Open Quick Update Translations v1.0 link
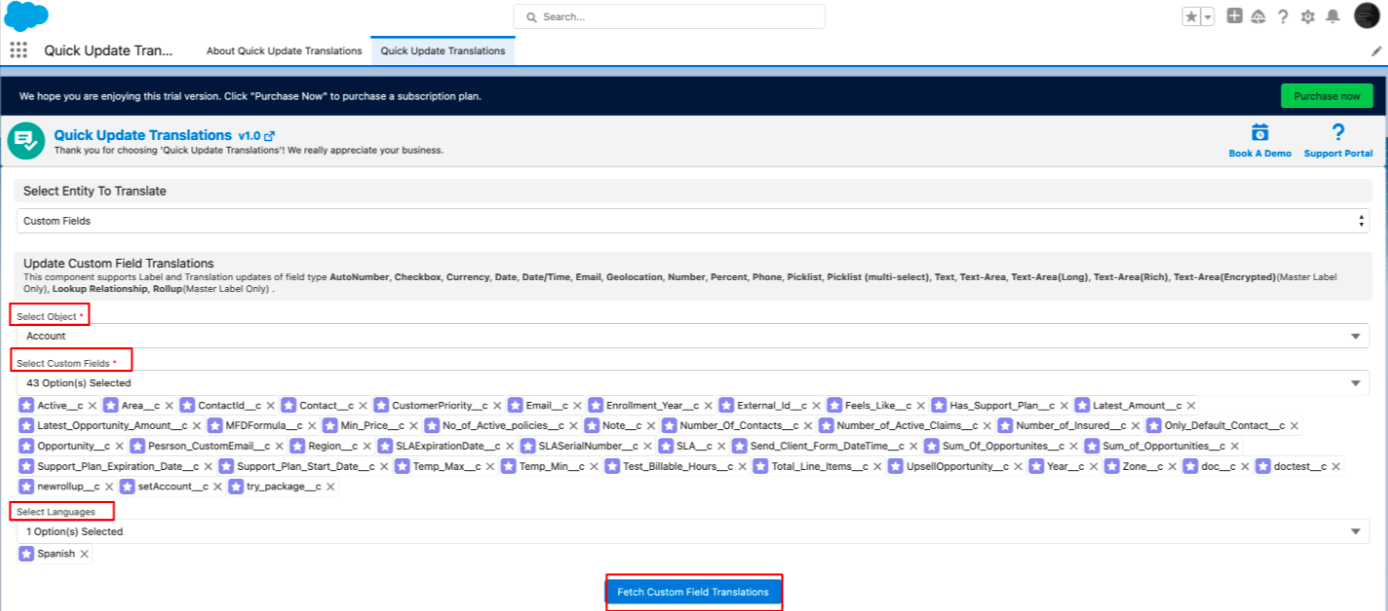 pyautogui.click(x=164, y=135)
